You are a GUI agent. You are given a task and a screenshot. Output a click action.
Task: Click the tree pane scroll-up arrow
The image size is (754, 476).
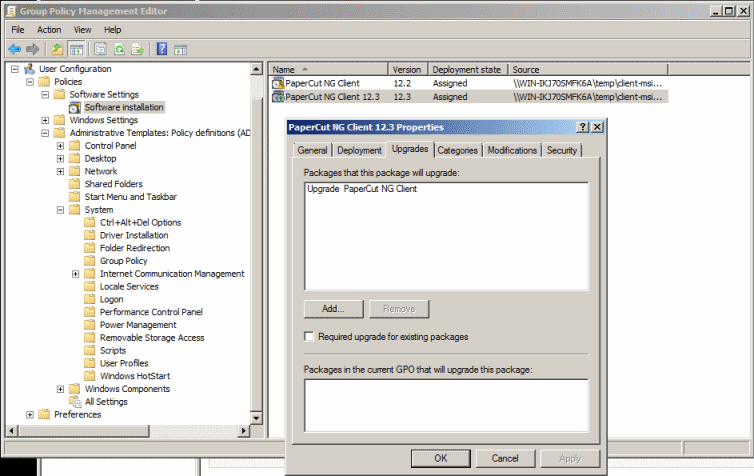[x=256, y=69]
